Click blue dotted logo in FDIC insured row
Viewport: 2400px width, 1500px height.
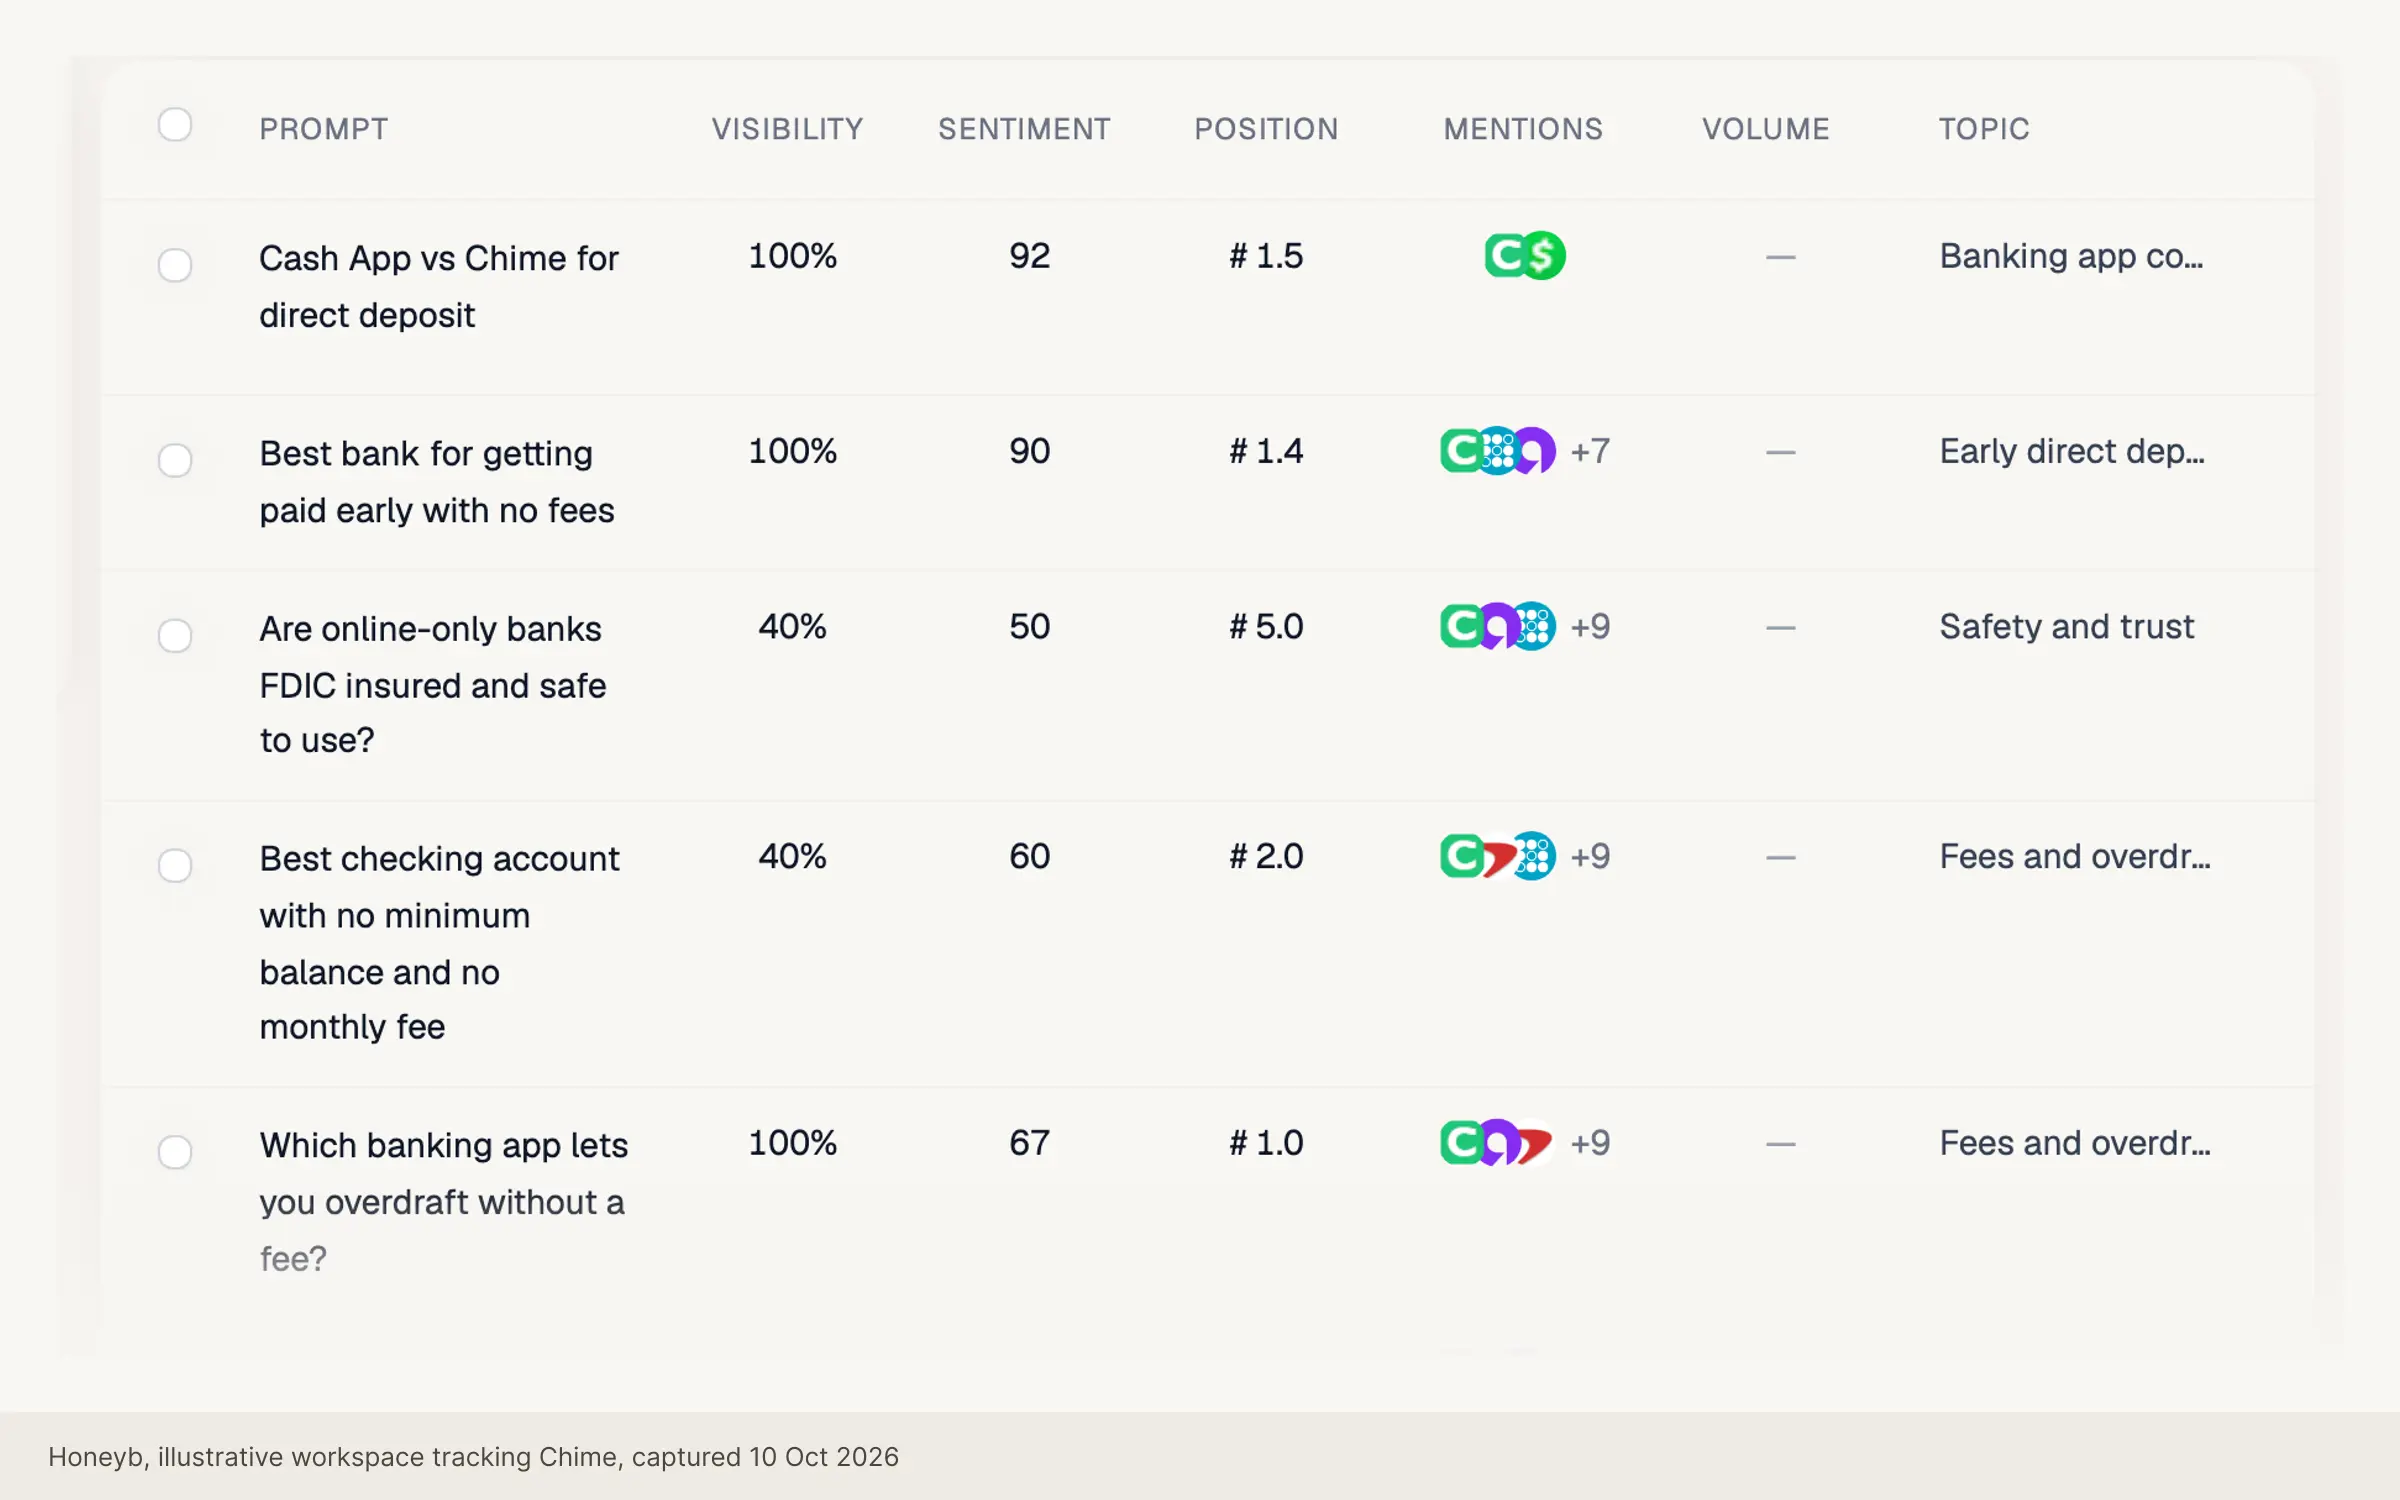[1534, 627]
